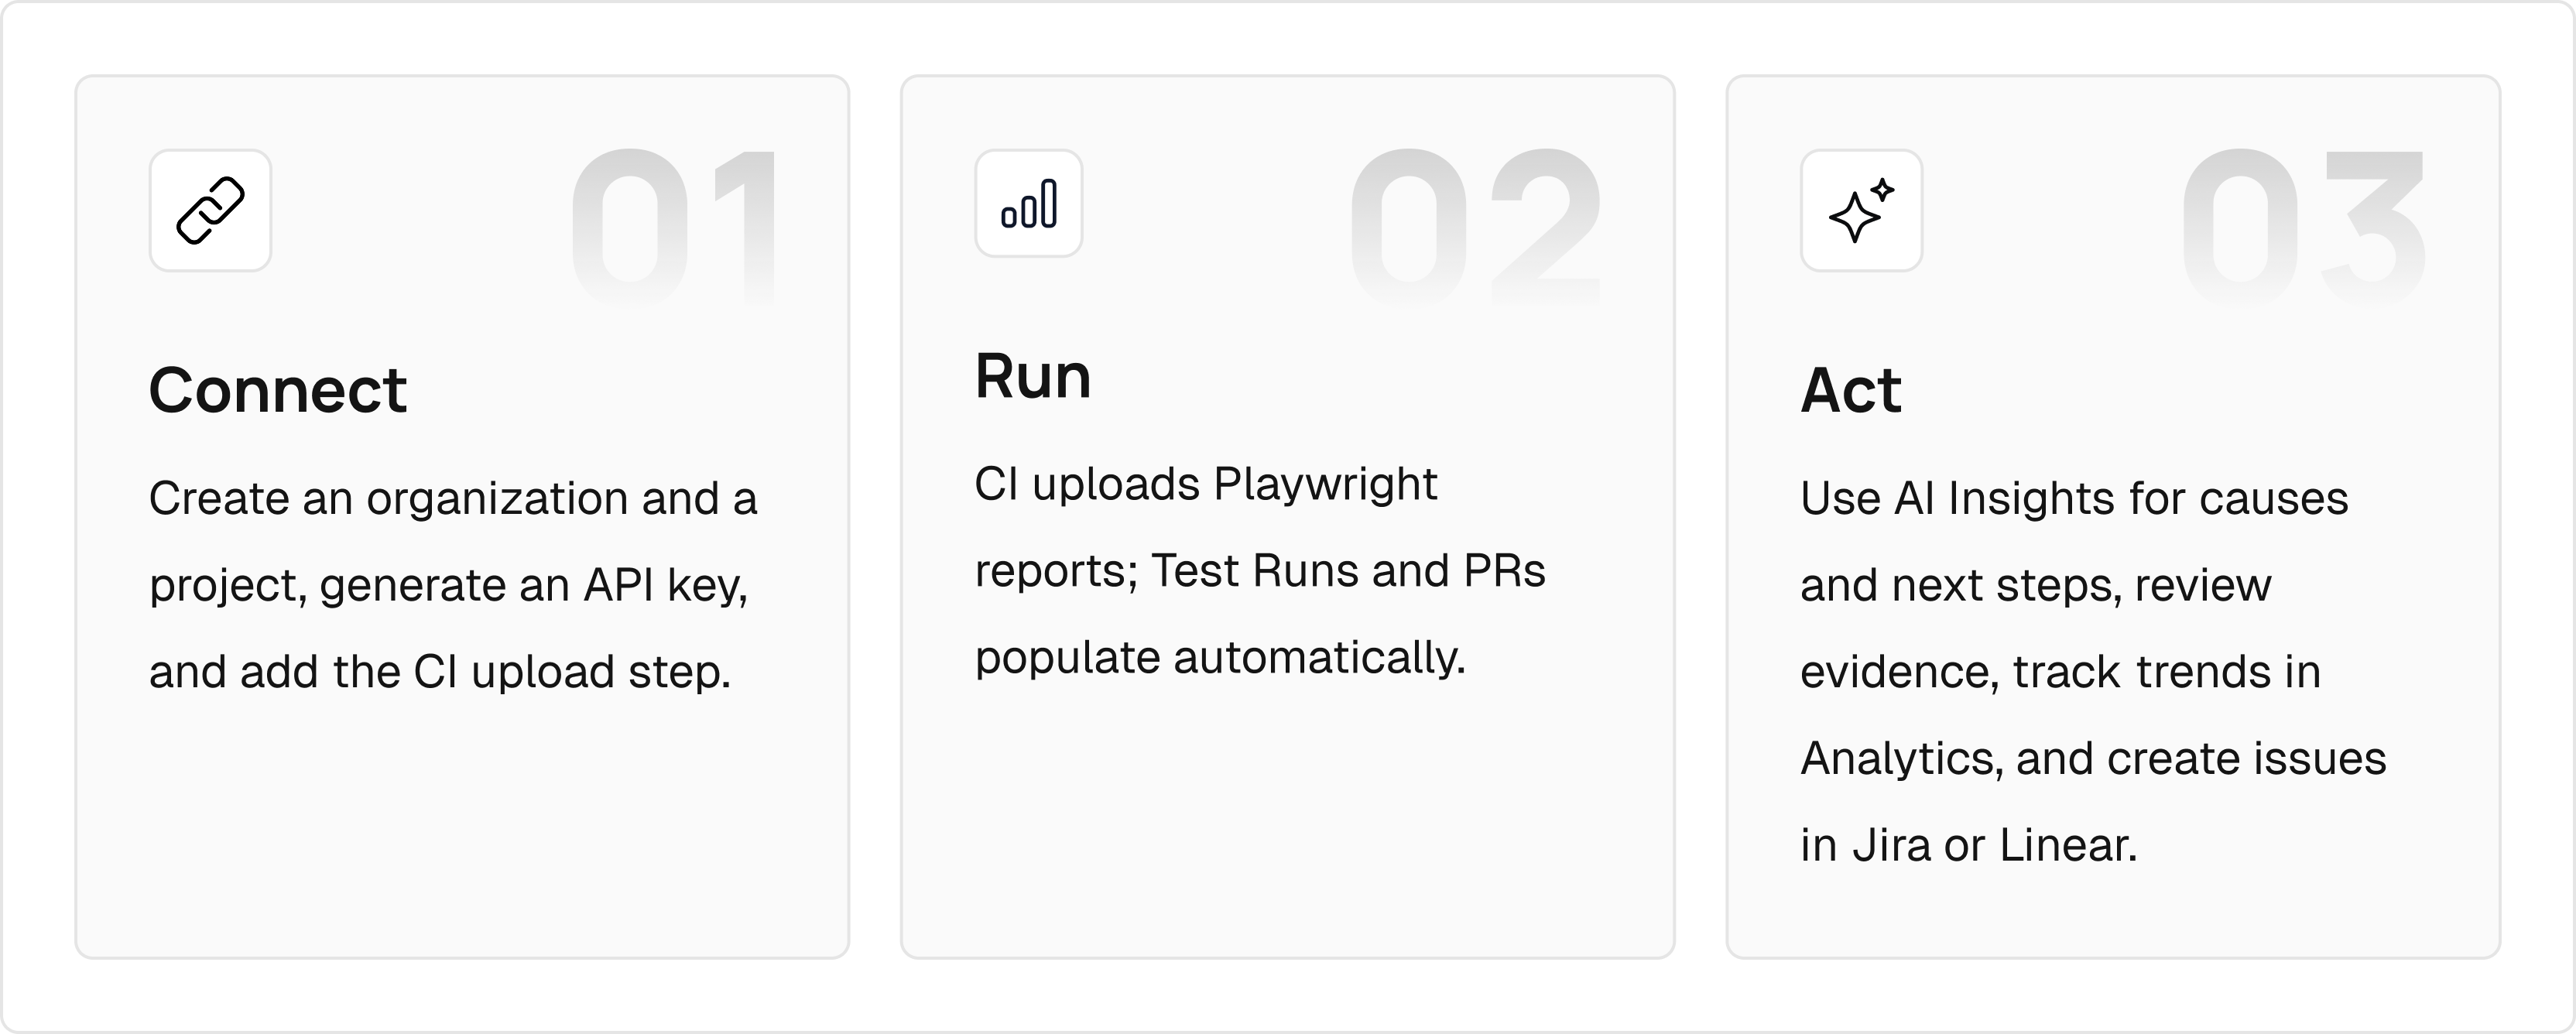
Task: Click the word "Playwright" in Run card
Action: tap(1324, 485)
